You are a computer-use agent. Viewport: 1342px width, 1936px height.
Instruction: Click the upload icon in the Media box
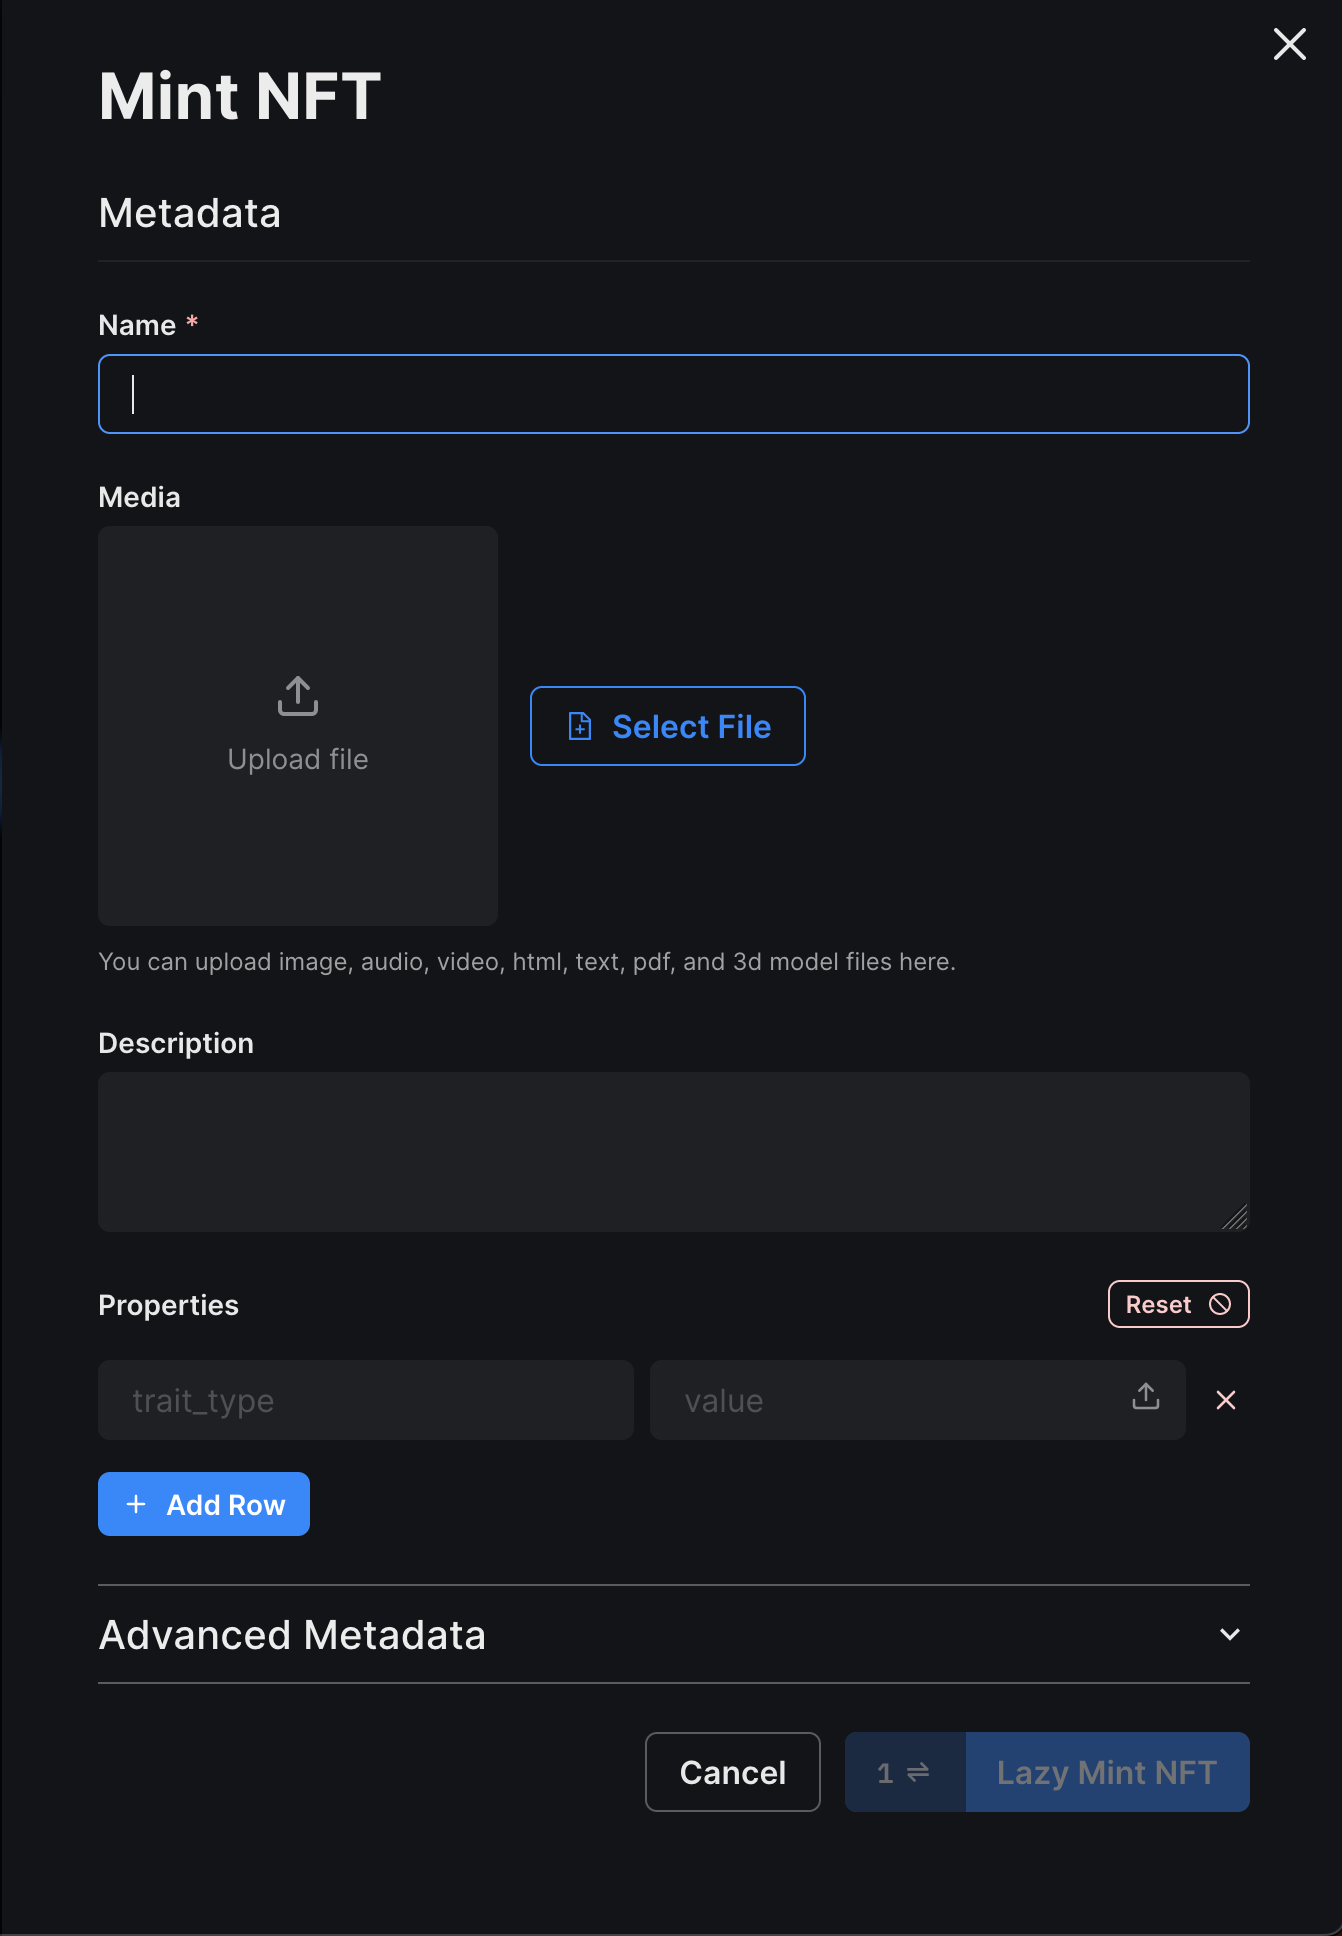point(297,697)
